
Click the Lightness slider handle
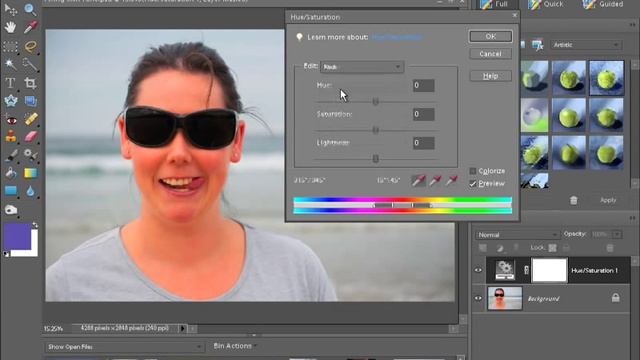click(376, 158)
